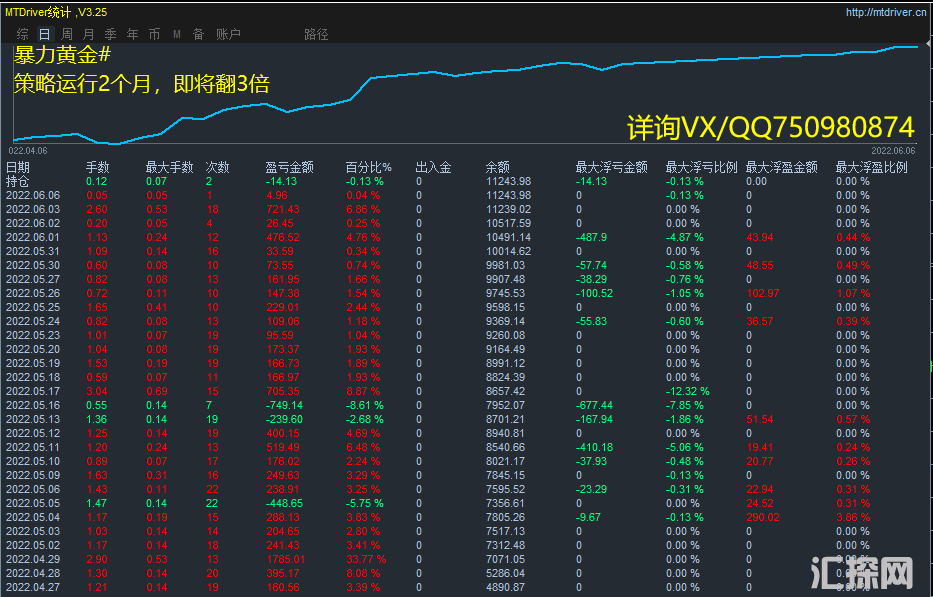Click the 余额 column header
933x597 pixels.
497,168
